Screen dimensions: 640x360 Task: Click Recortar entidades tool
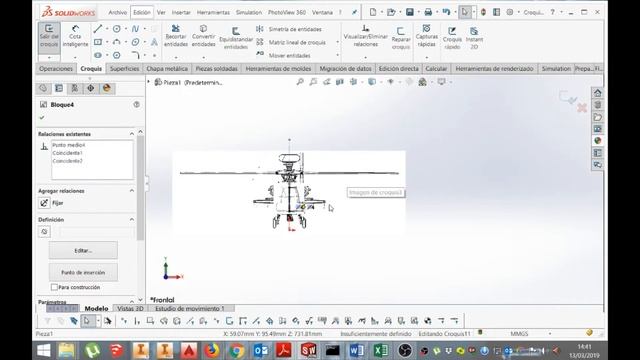pyautogui.click(x=176, y=36)
